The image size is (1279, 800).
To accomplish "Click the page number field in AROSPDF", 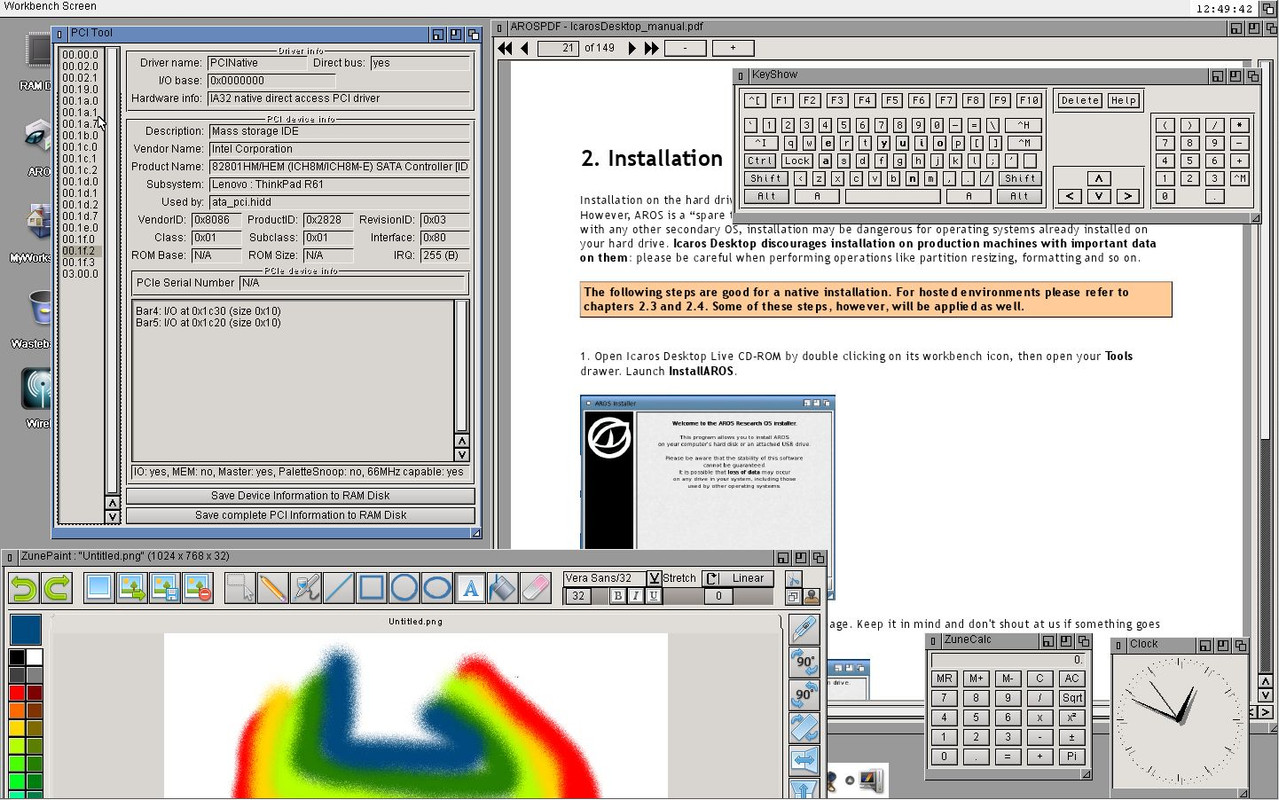I will pyautogui.click(x=558, y=48).
